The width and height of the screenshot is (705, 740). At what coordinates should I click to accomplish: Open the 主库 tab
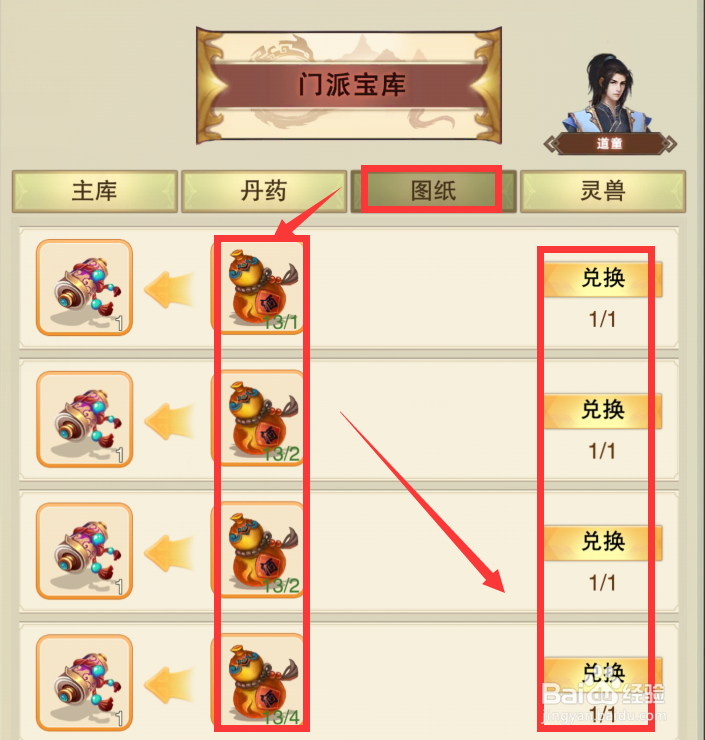click(x=95, y=192)
